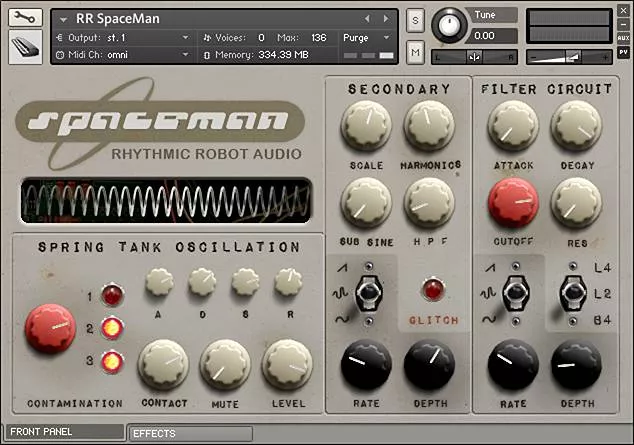This screenshot has width=634, height=445.
Task: Click the level meter display
Action: 569,26
